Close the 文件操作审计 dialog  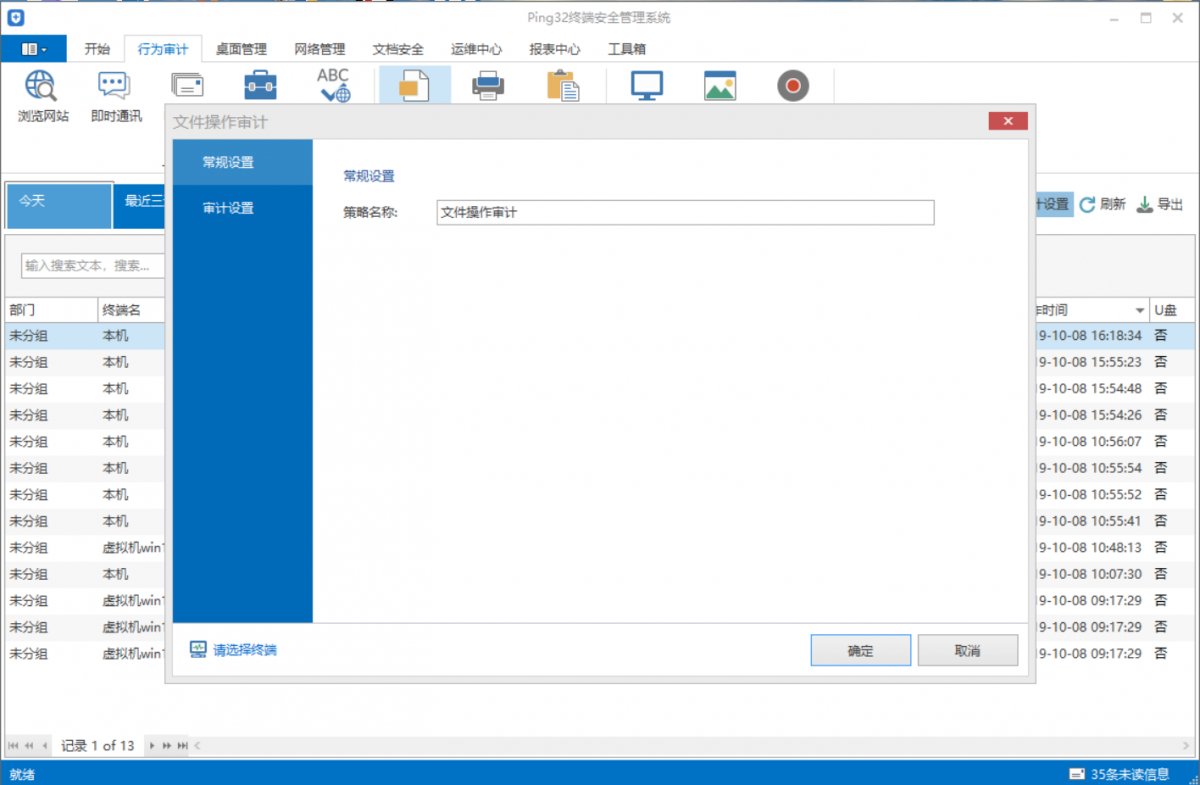1008,121
